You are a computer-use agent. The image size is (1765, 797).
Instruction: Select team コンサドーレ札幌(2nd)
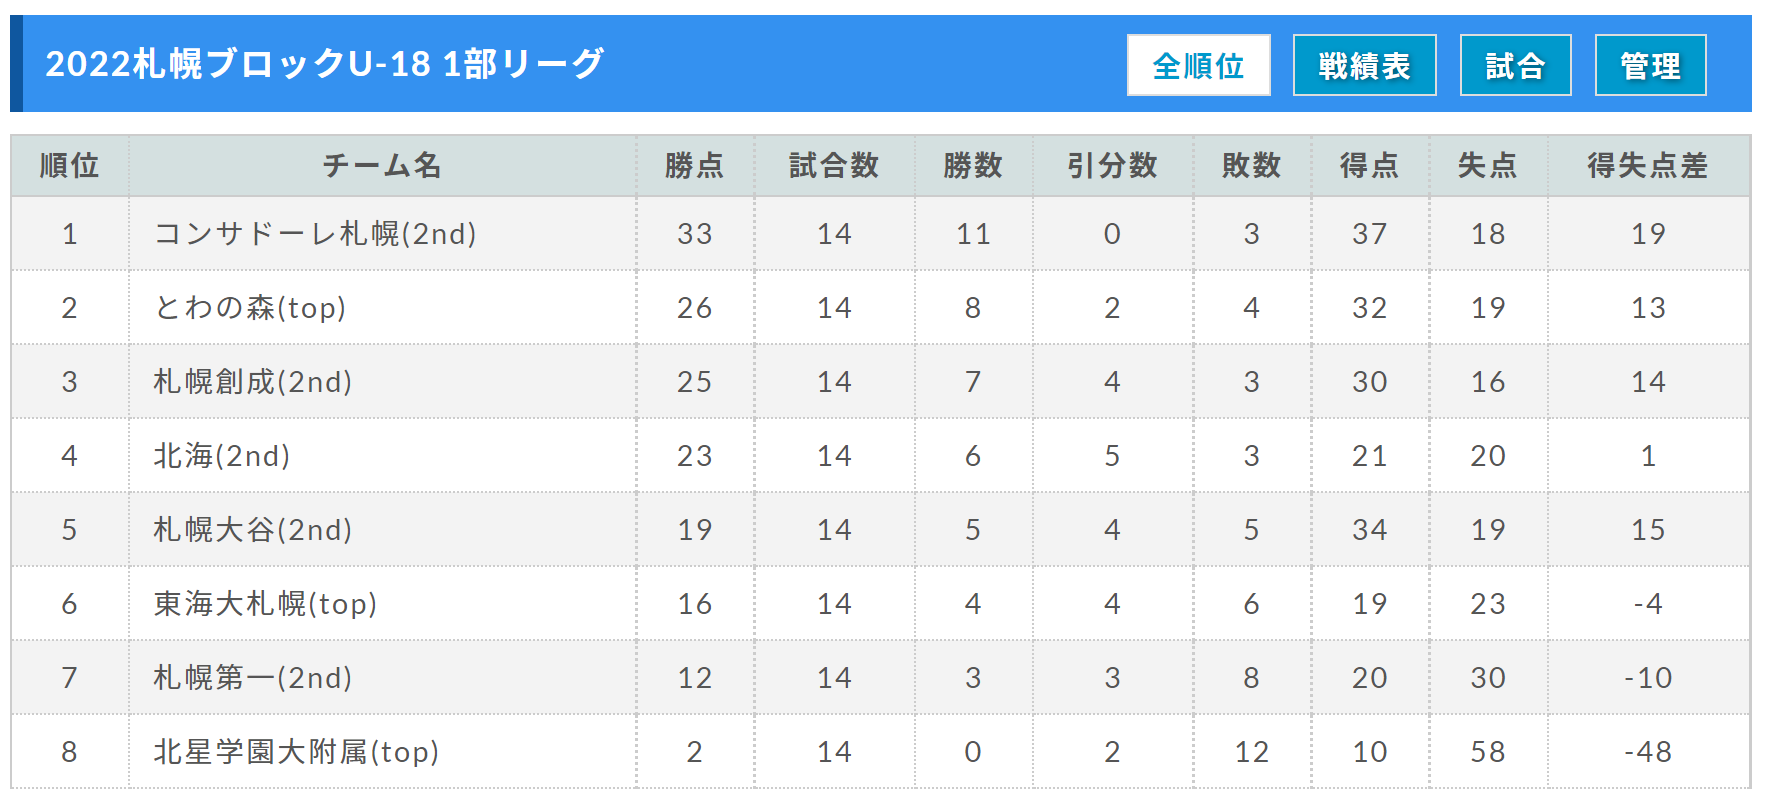[315, 234]
